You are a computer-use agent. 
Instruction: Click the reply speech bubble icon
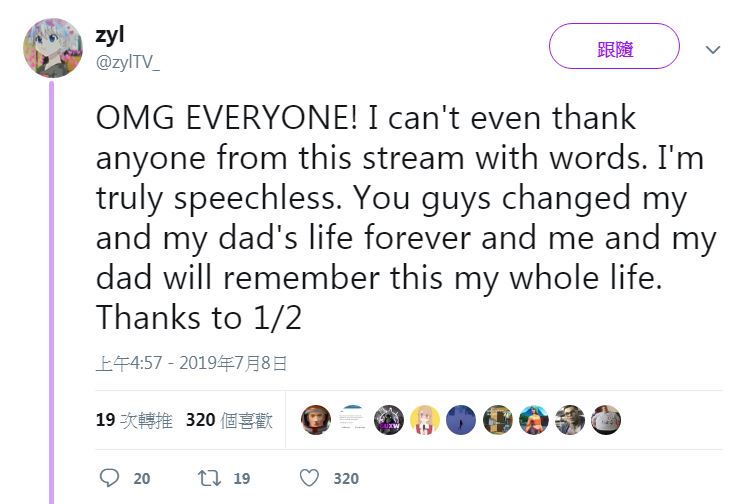pos(110,479)
